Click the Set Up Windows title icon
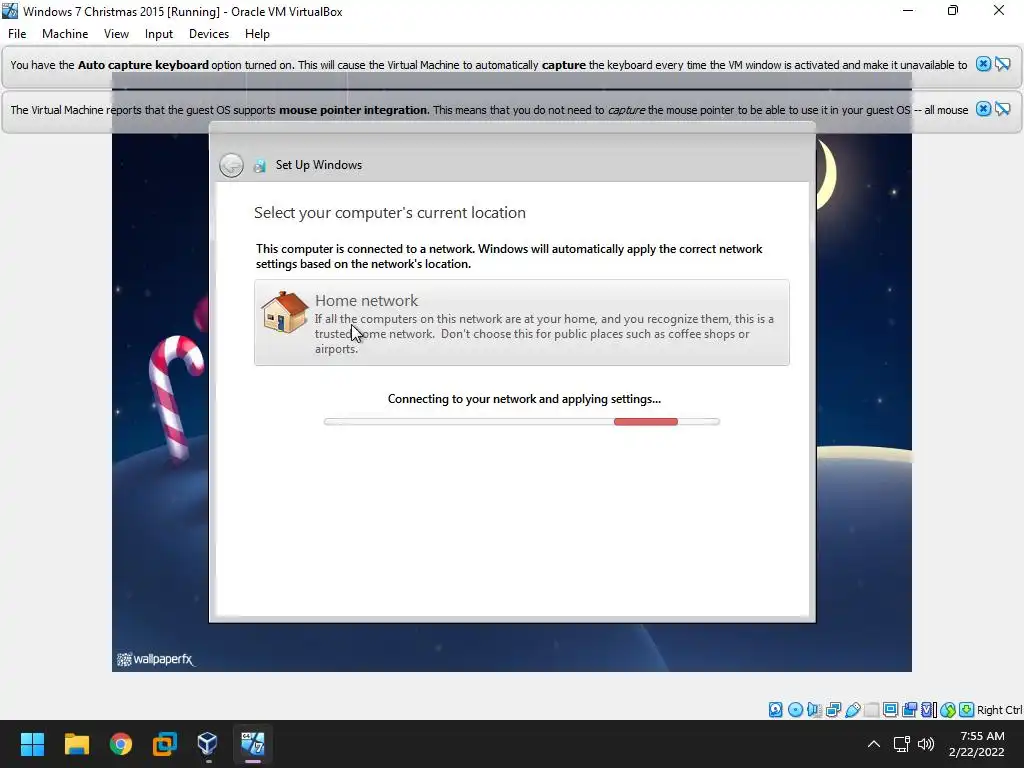This screenshot has height=768, width=1024. (x=260, y=166)
